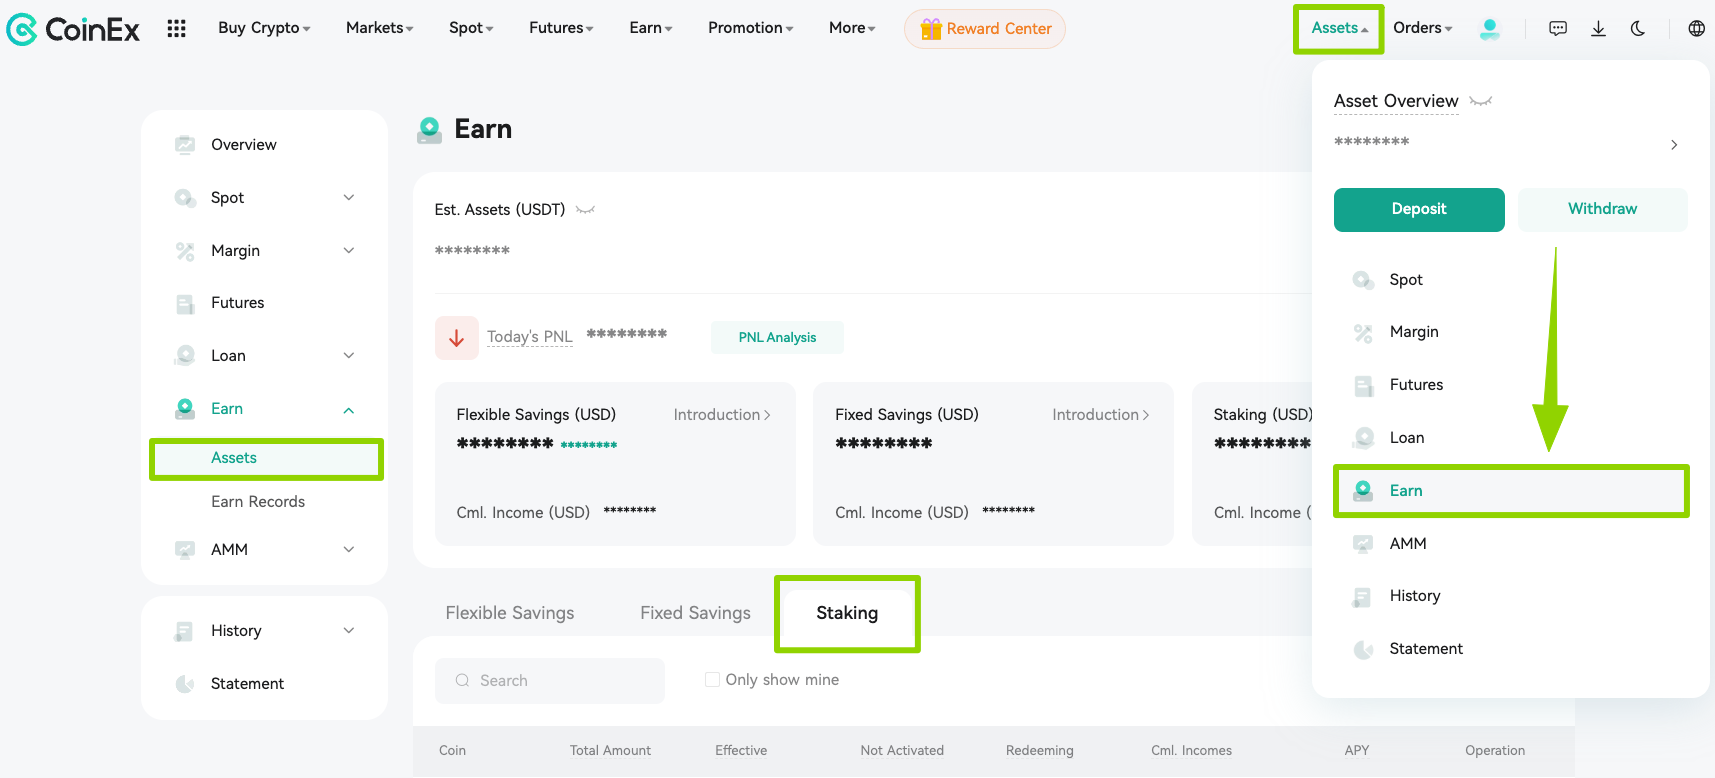Open the Spot dropdown in the top navigation
The height and width of the screenshot is (778, 1715).
click(x=471, y=28)
